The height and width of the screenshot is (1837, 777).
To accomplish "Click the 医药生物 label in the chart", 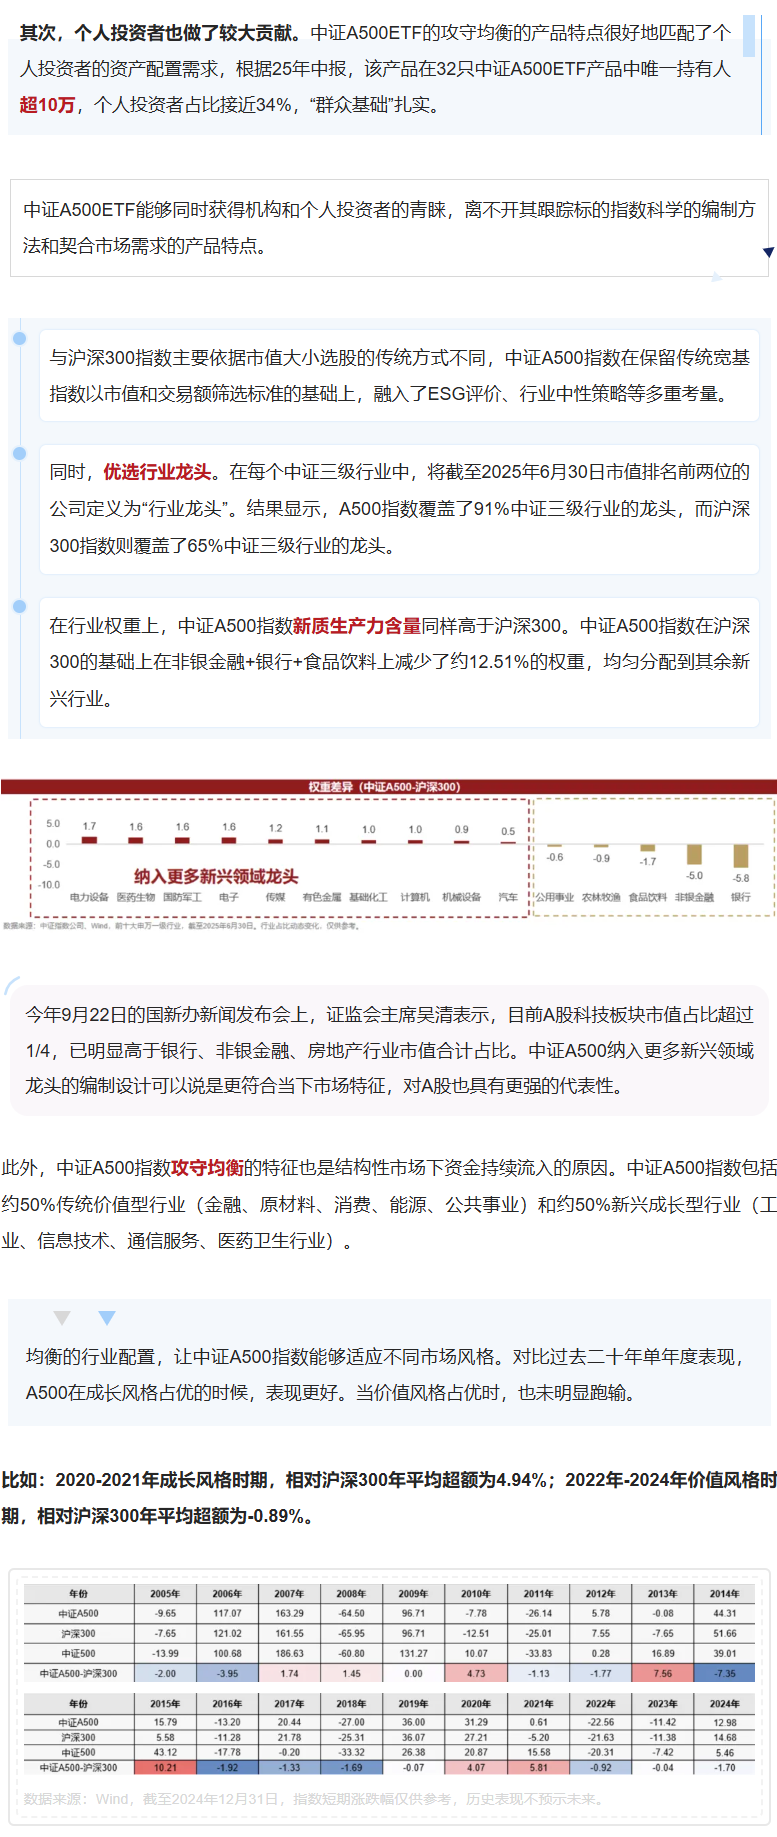I will pos(136,897).
